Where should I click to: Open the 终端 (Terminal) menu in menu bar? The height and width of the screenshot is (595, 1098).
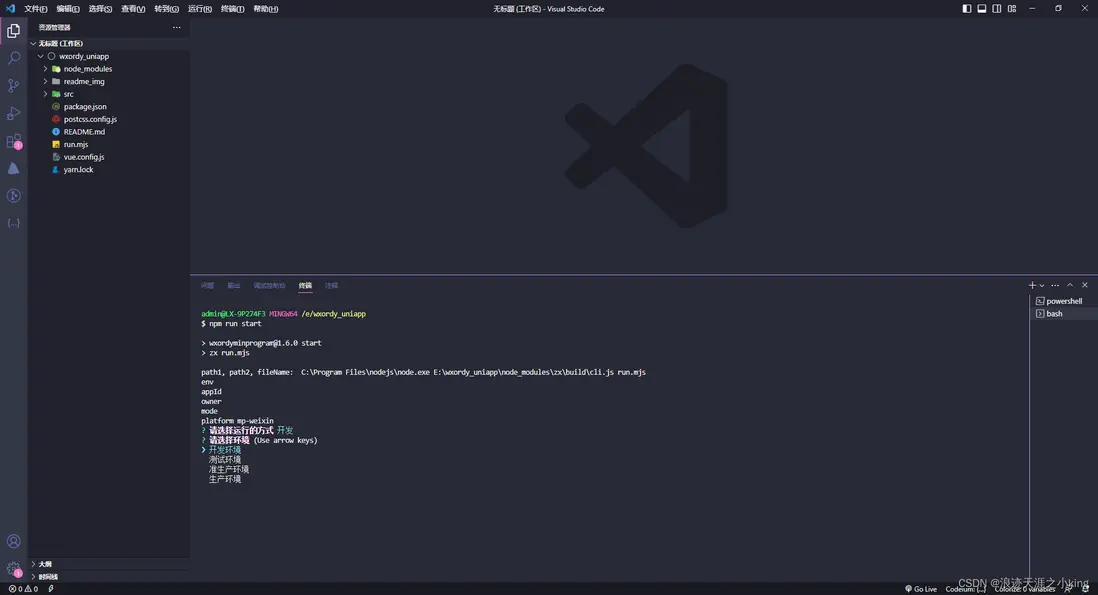232,9
